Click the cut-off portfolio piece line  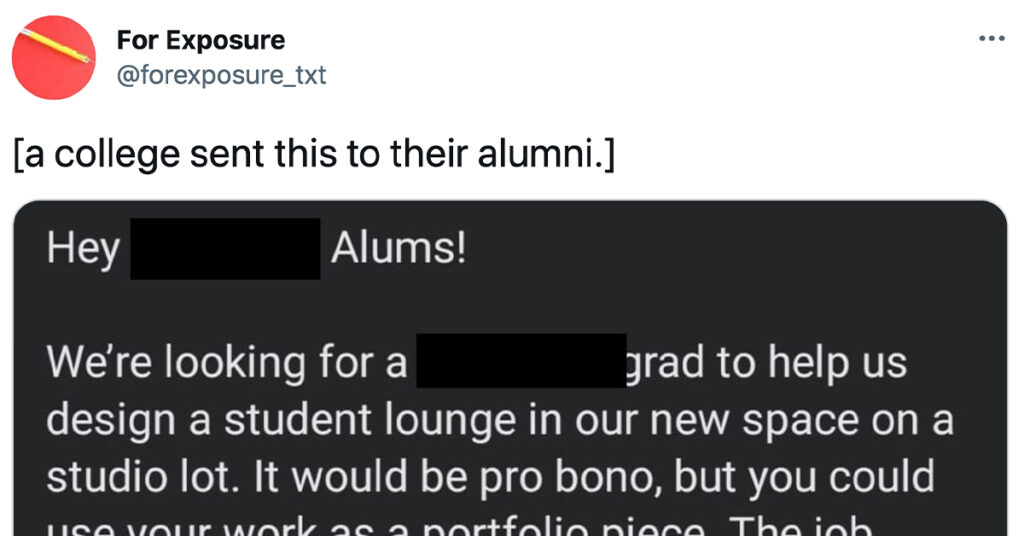click(460, 526)
